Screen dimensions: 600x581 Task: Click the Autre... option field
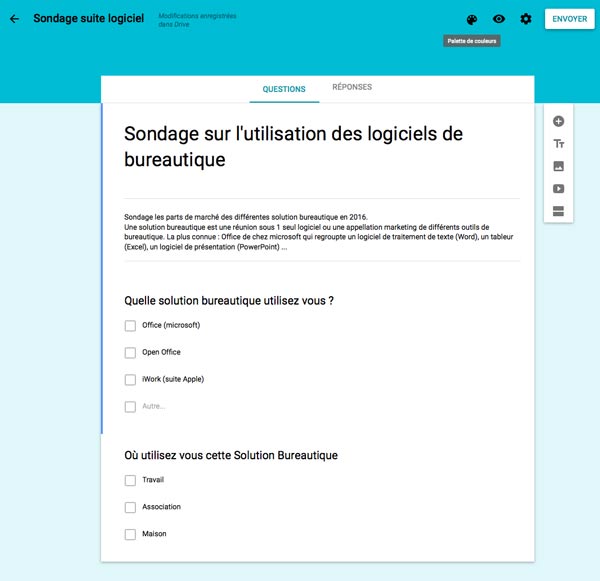pyautogui.click(x=154, y=407)
